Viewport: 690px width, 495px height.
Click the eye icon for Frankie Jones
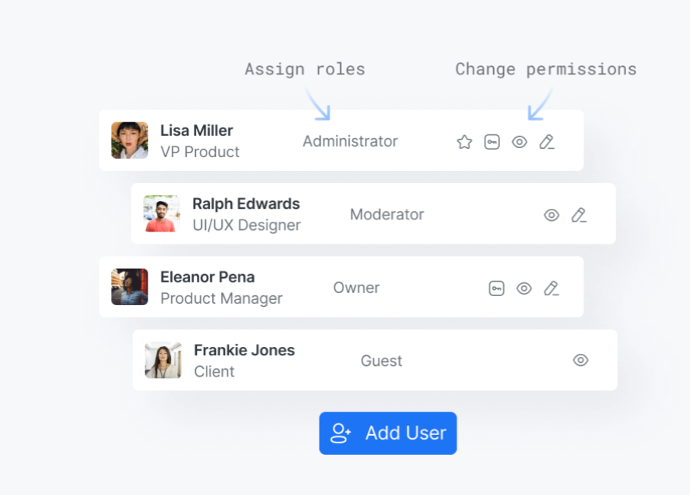(580, 360)
